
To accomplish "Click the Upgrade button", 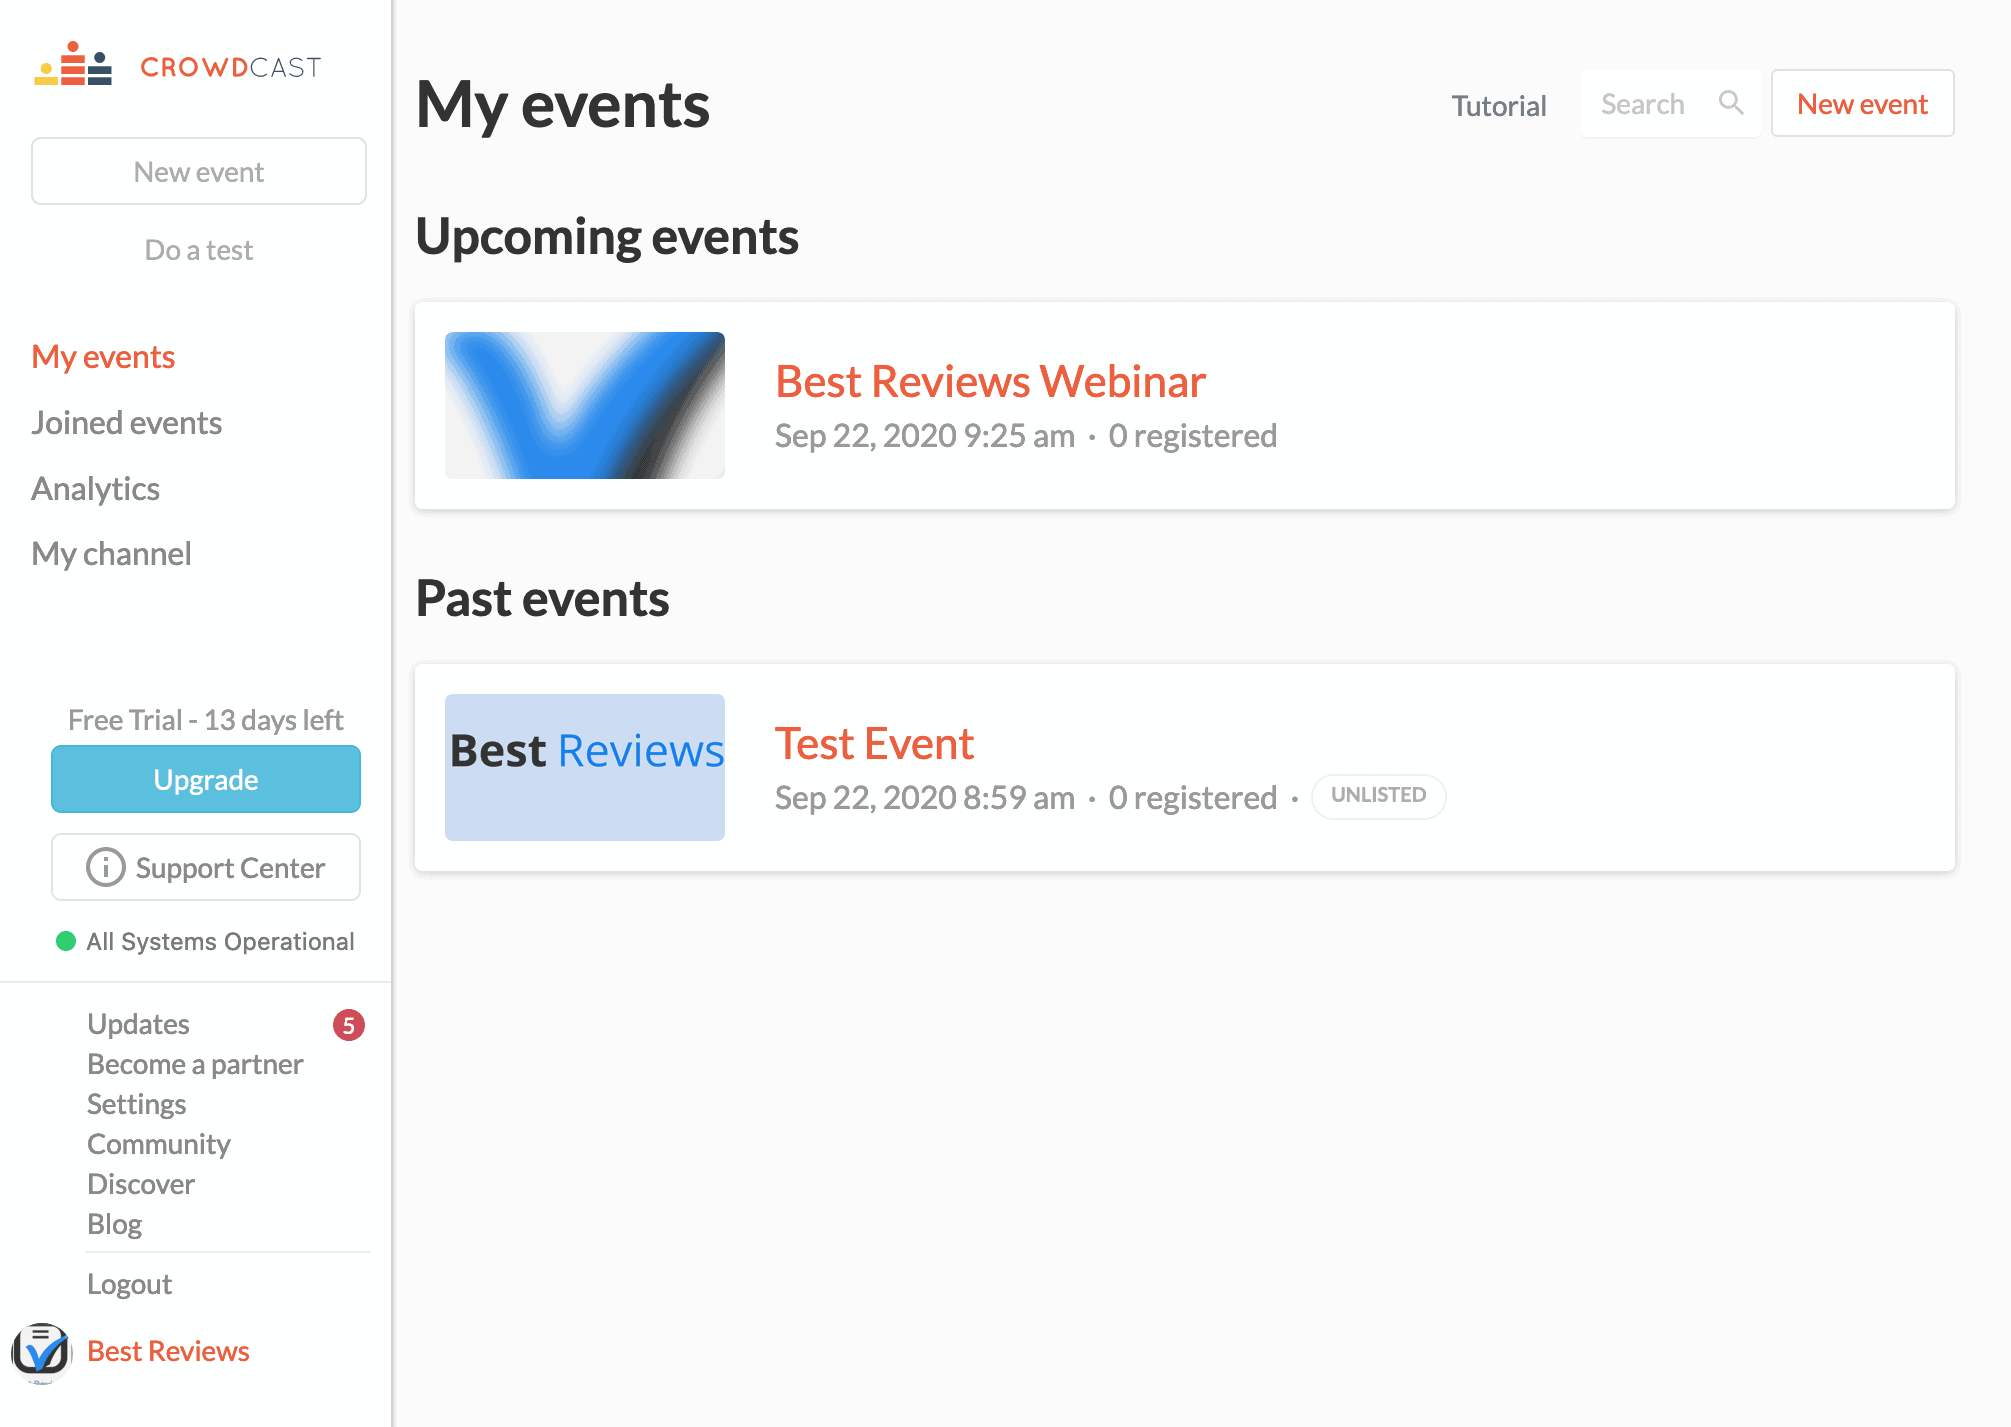I will (x=205, y=779).
